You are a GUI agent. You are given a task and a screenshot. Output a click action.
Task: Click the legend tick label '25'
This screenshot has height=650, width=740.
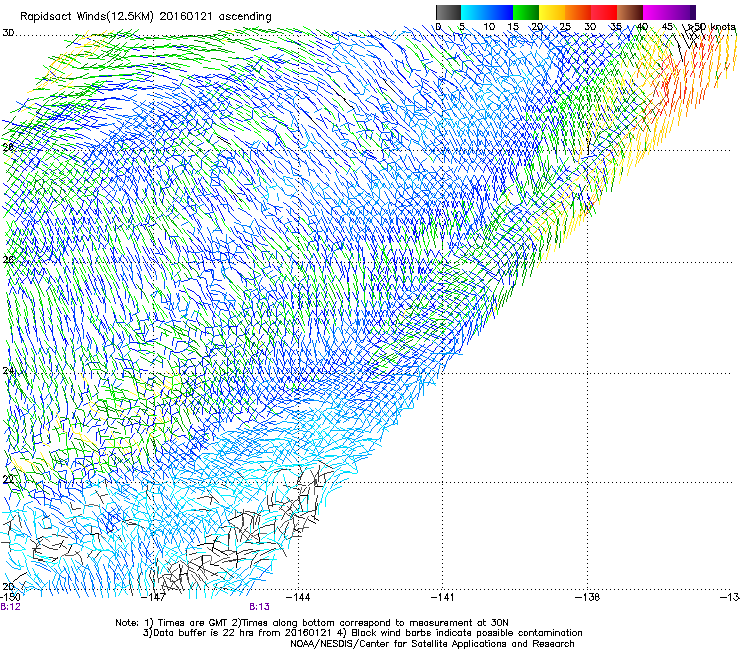point(564,27)
